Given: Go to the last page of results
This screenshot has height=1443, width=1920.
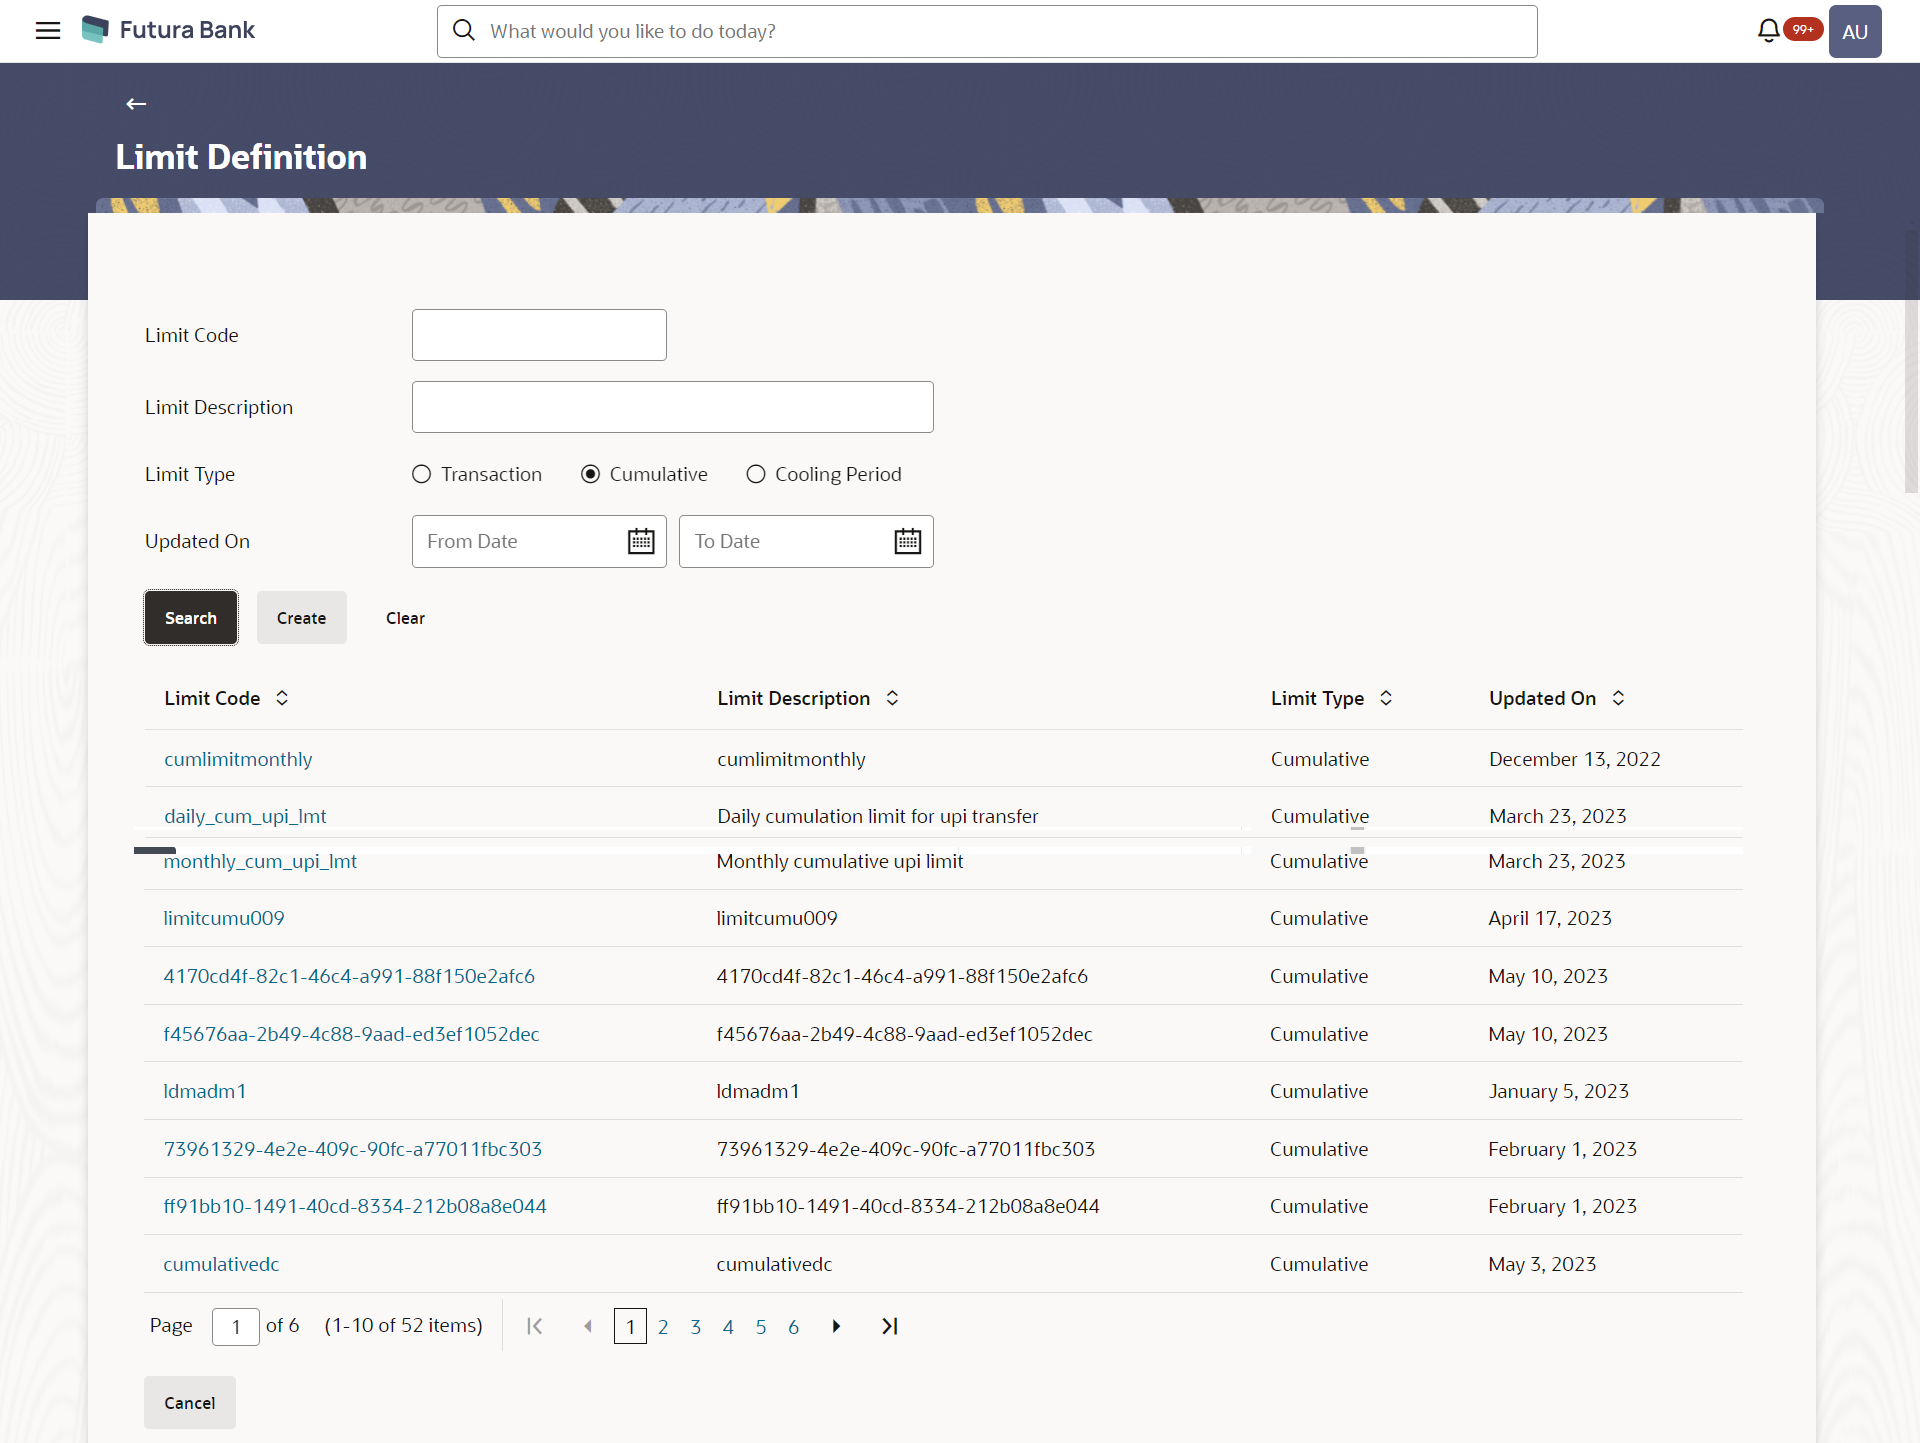Looking at the screenshot, I should 889,1326.
